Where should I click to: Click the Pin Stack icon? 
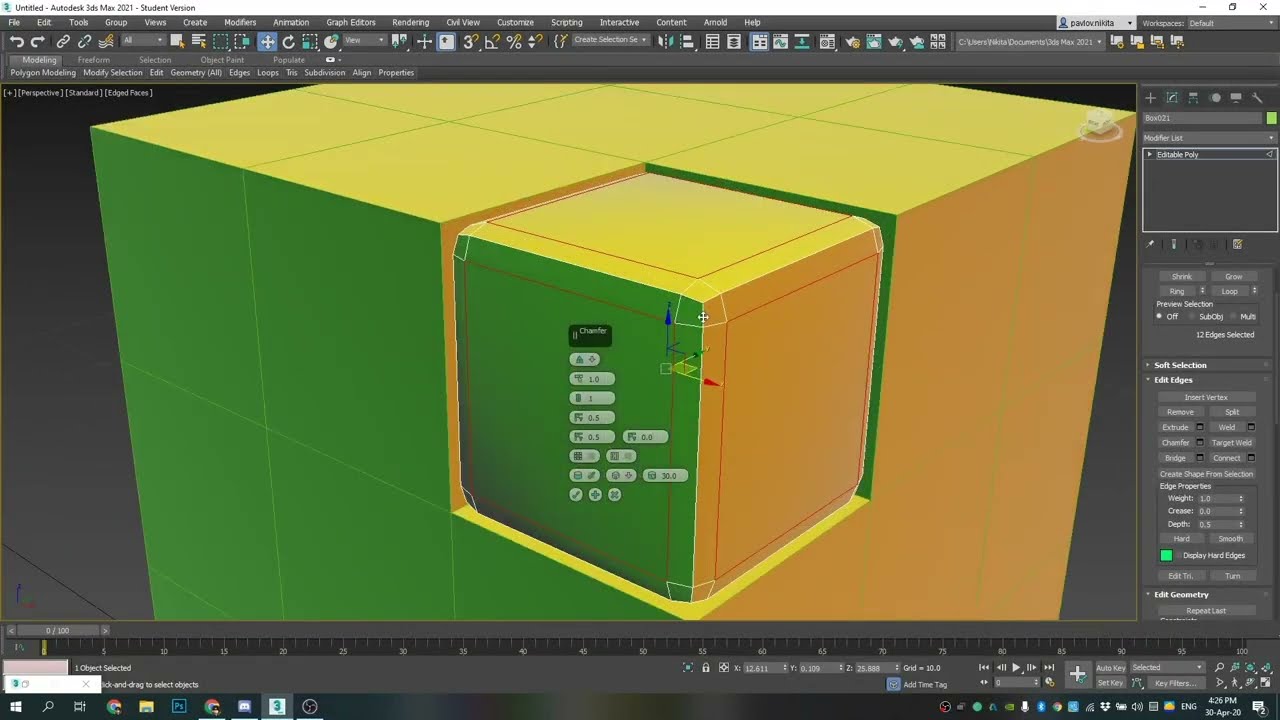click(x=1150, y=244)
